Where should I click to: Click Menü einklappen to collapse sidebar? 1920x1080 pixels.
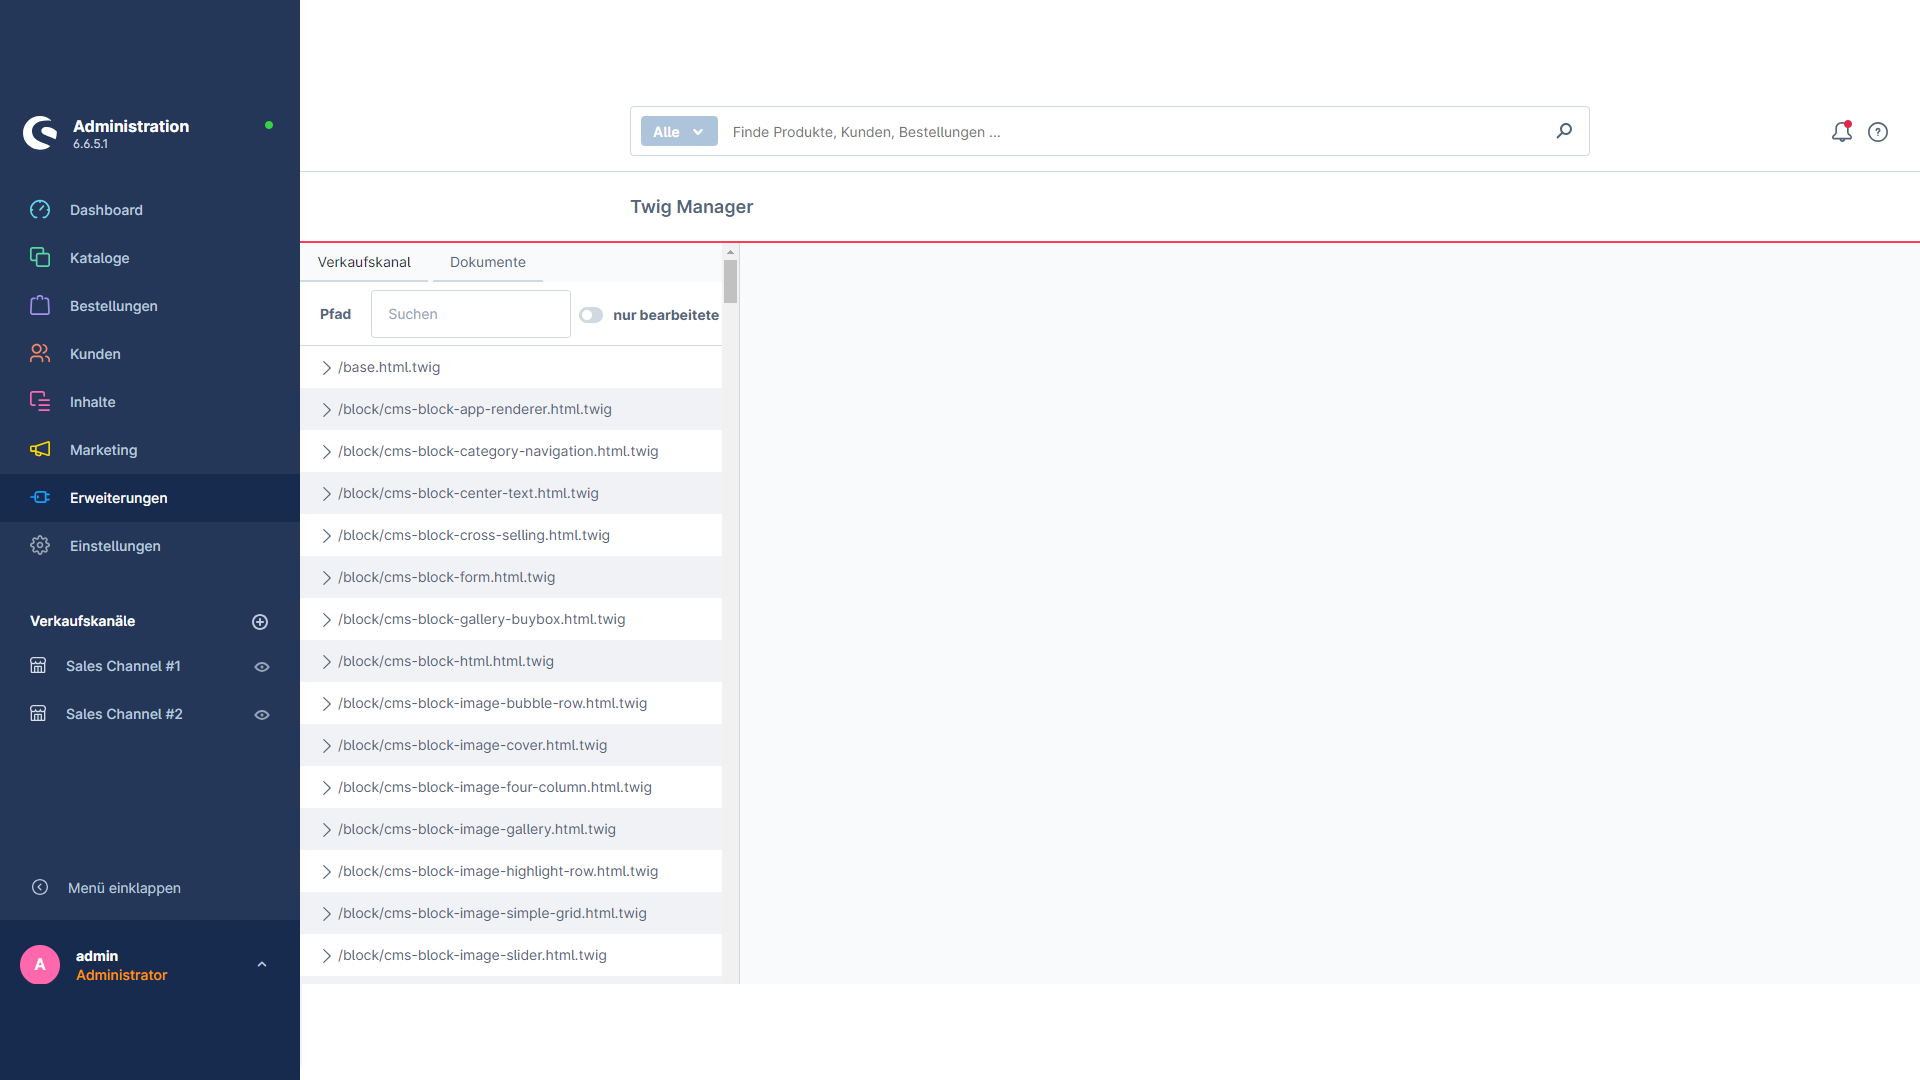click(124, 886)
